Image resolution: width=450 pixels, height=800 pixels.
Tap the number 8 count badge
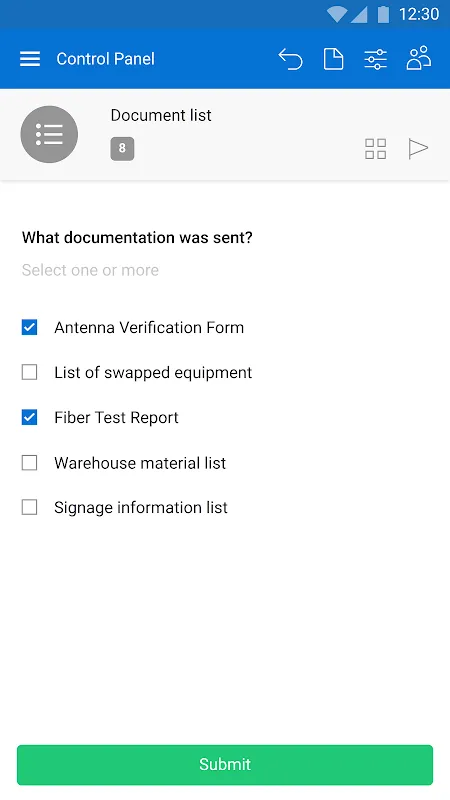[x=122, y=148]
